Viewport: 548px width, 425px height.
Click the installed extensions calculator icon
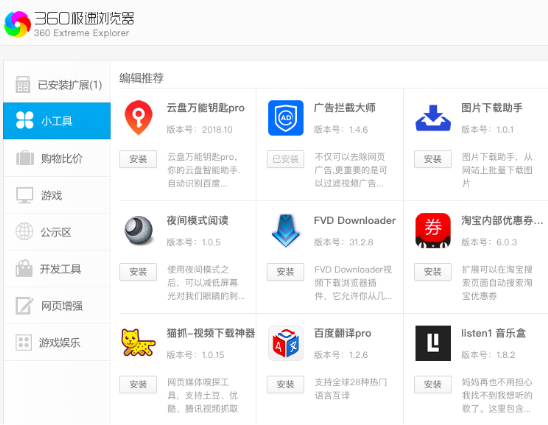(x=23, y=85)
